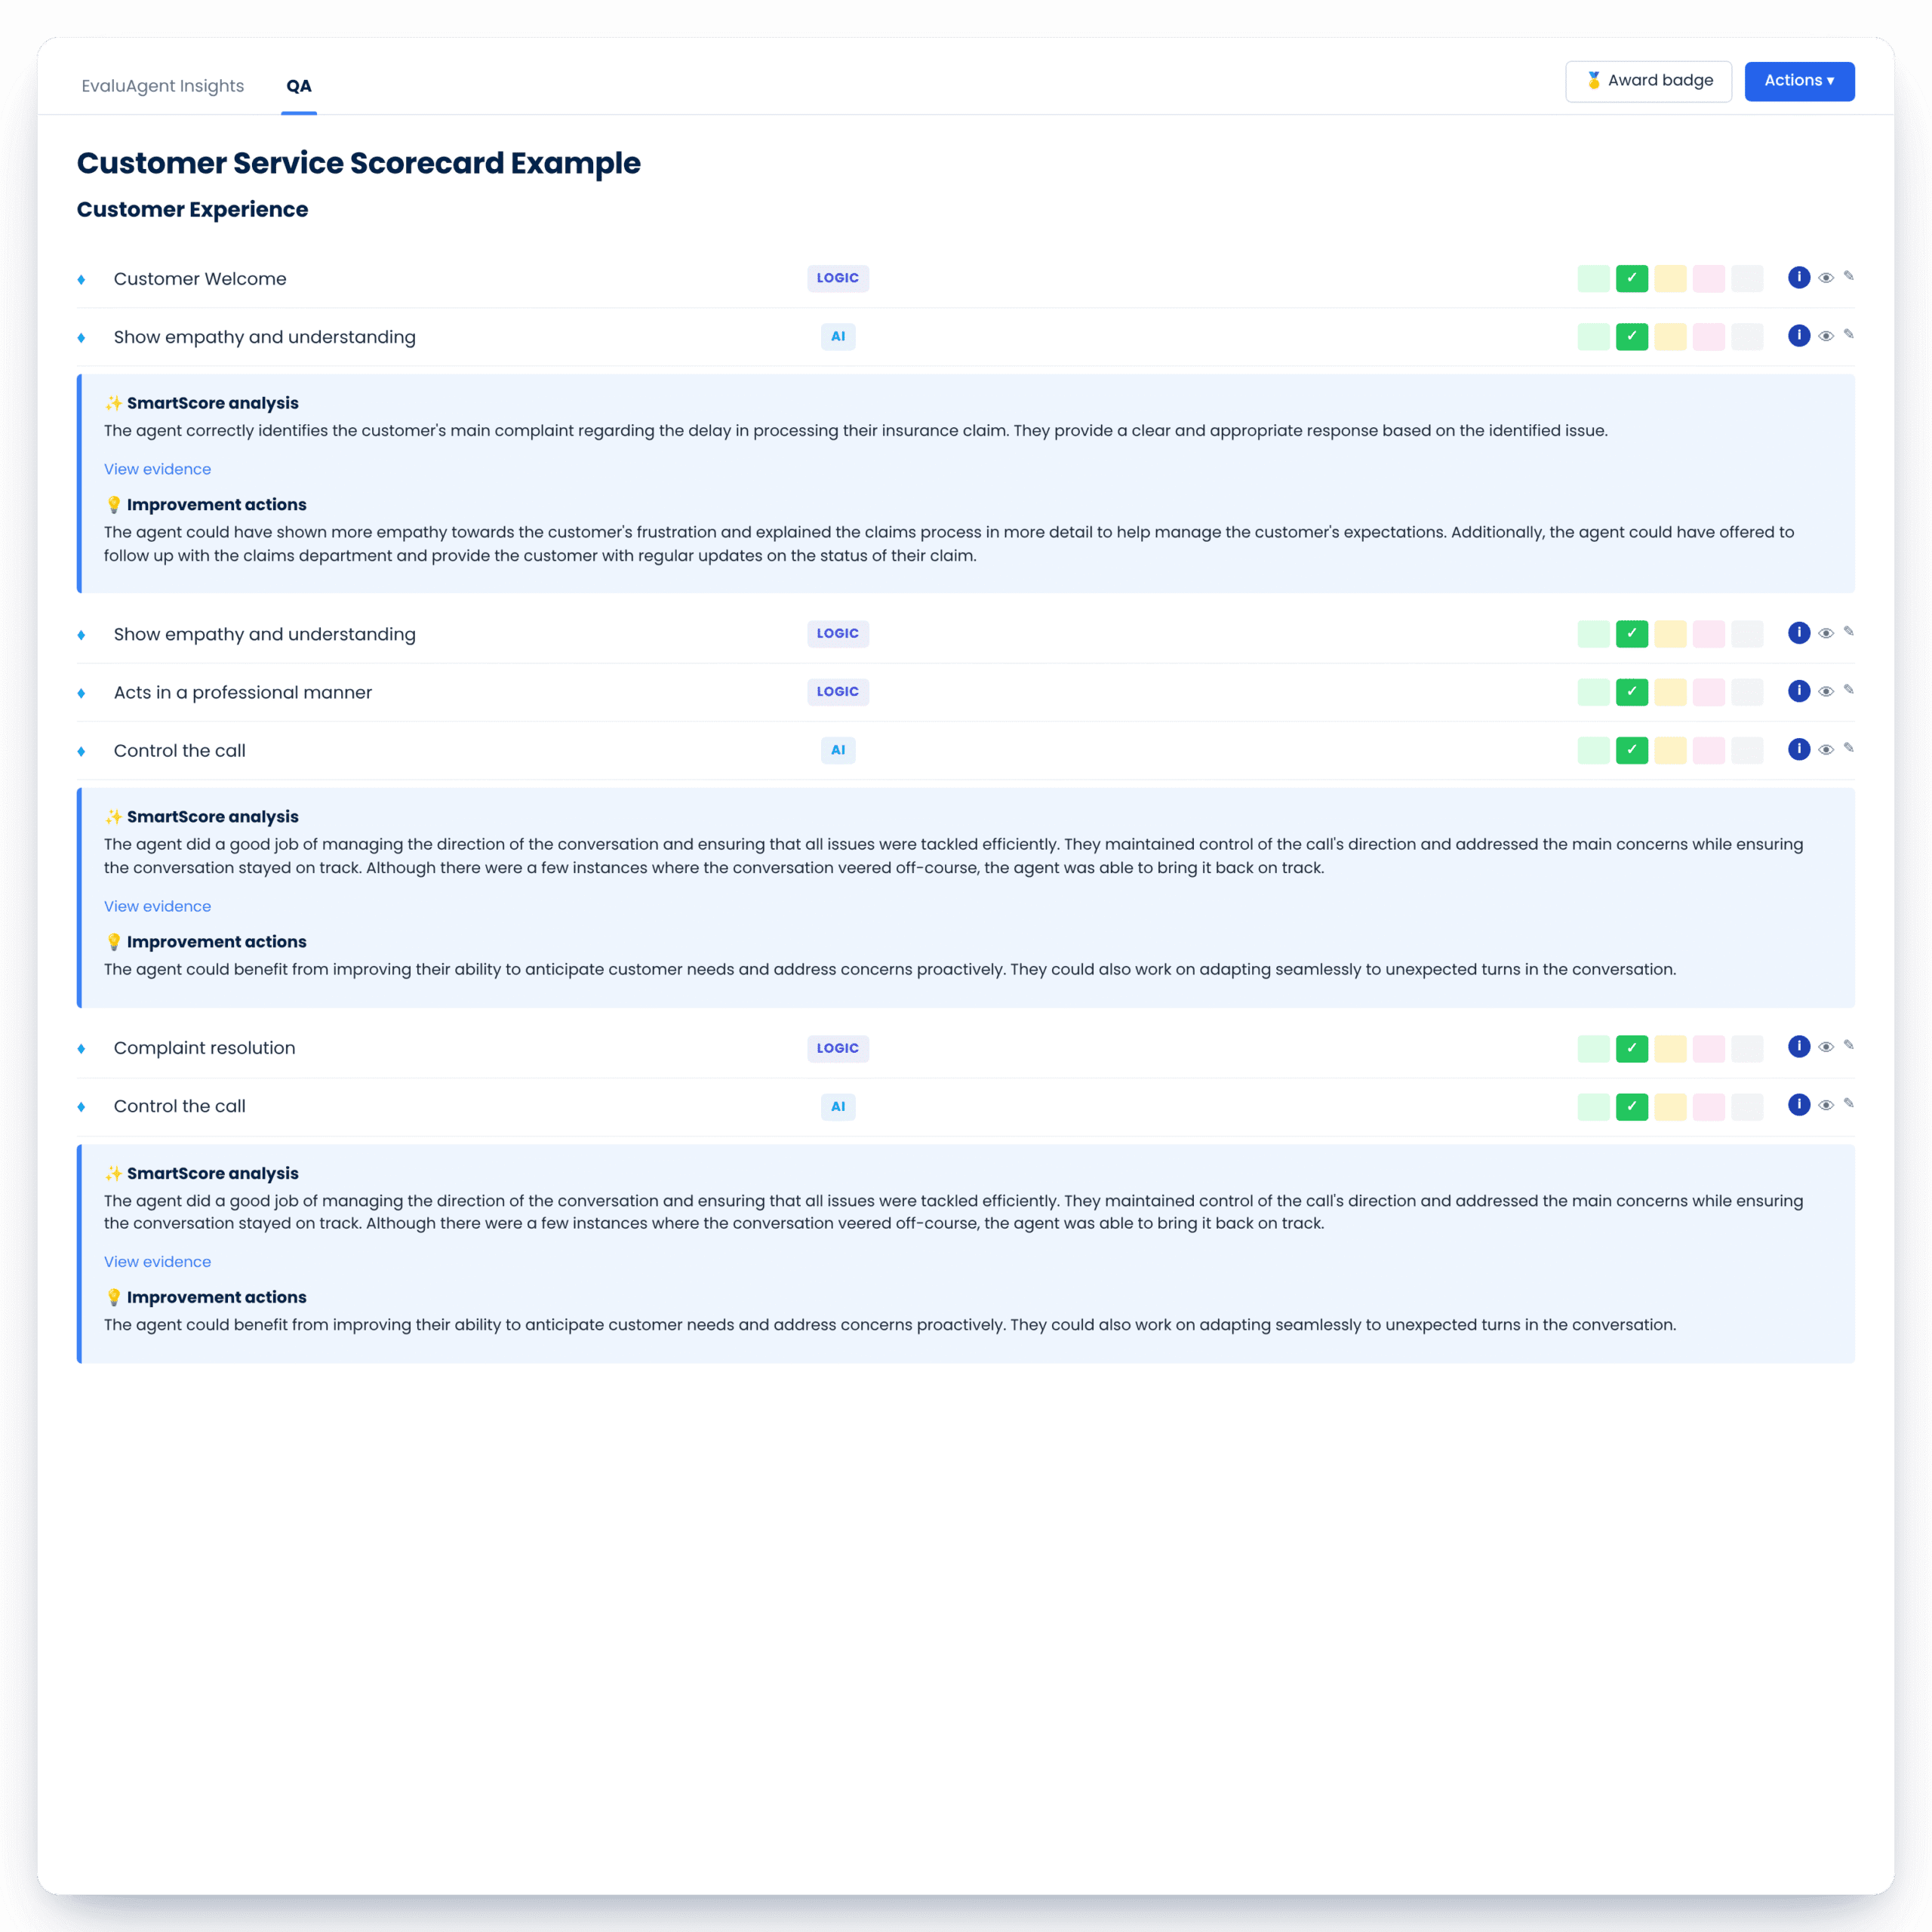Select pink score on Complaint resolution row

tap(1708, 1048)
